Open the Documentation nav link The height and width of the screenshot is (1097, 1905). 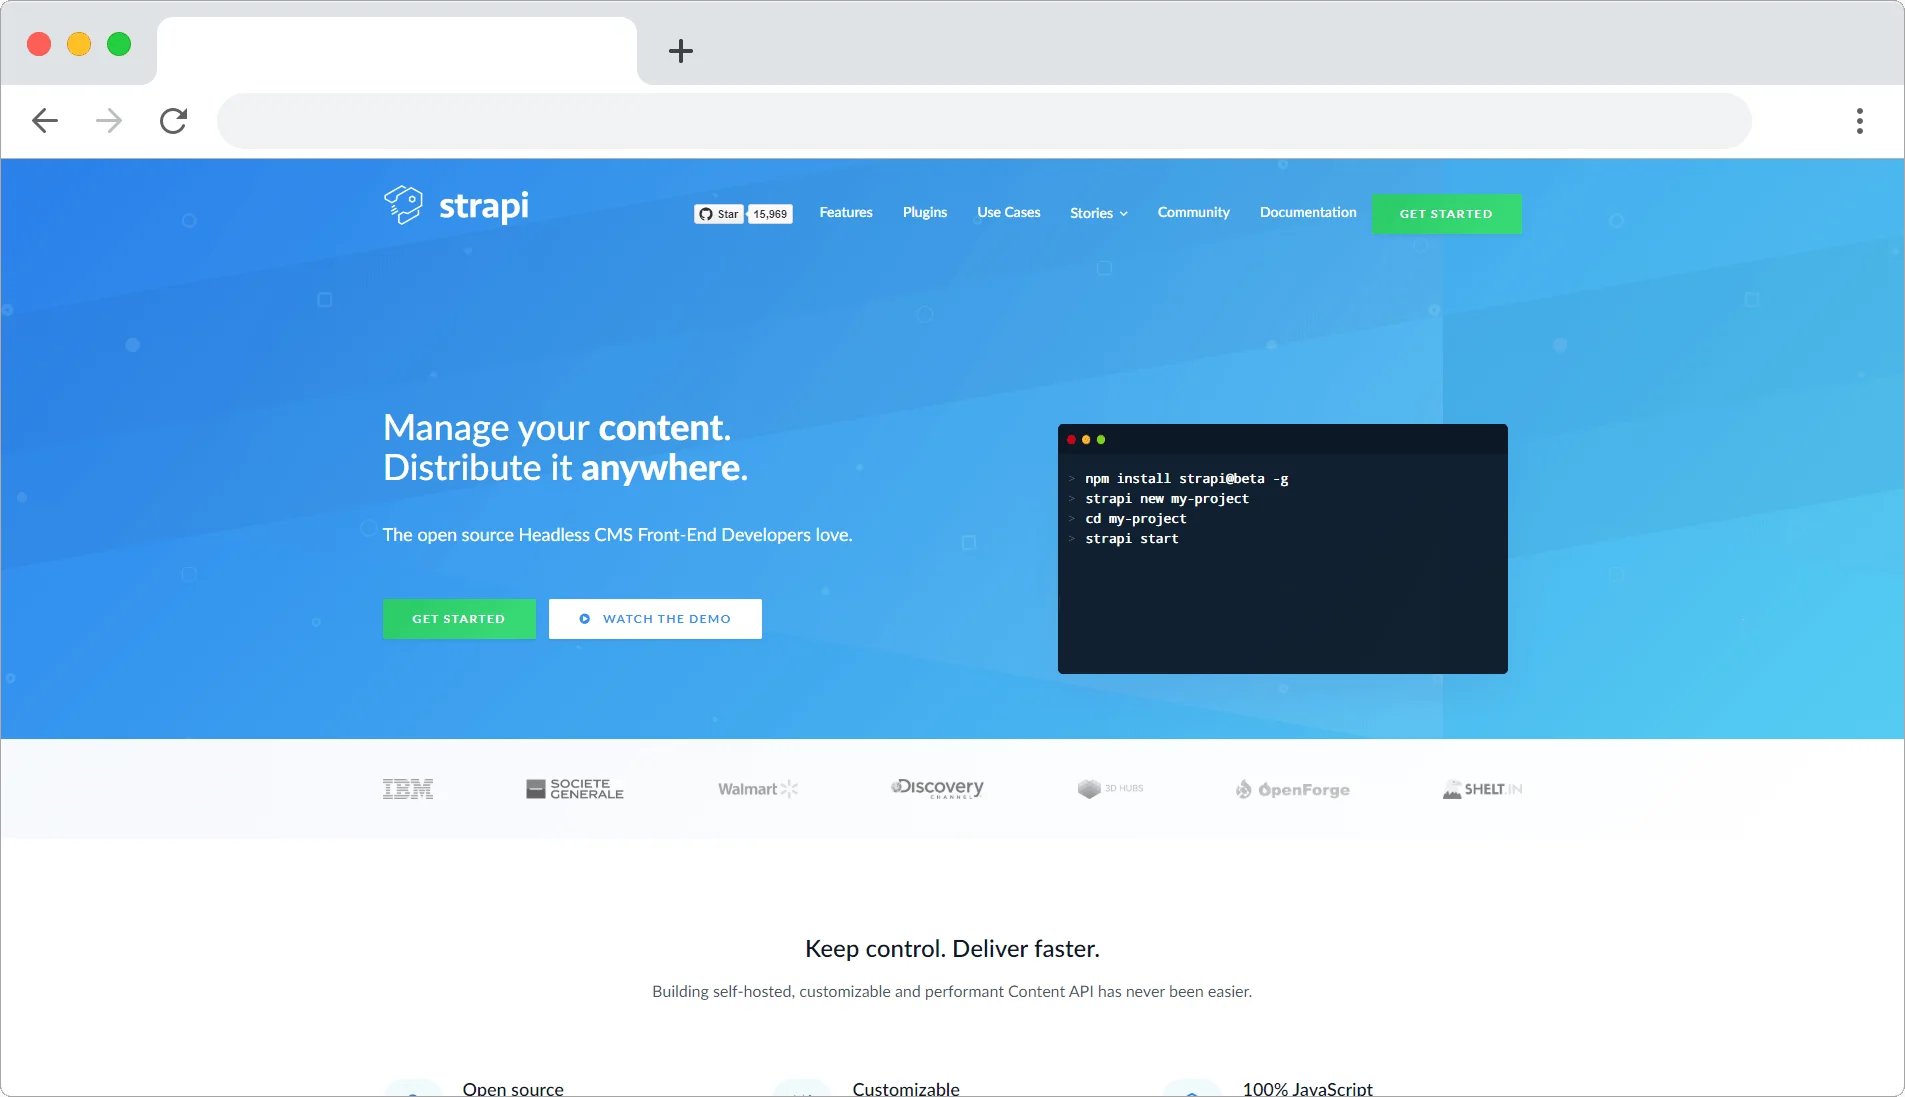(1308, 212)
